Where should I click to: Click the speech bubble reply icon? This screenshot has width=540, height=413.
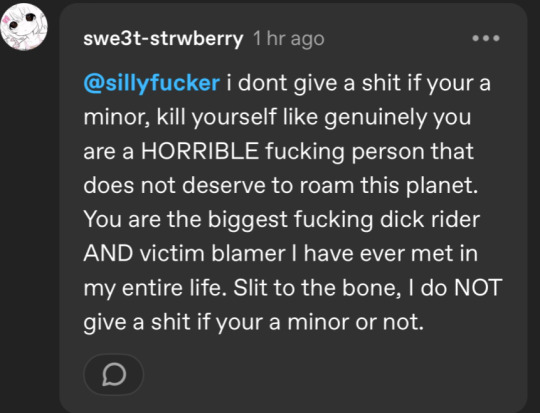pos(114,374)
